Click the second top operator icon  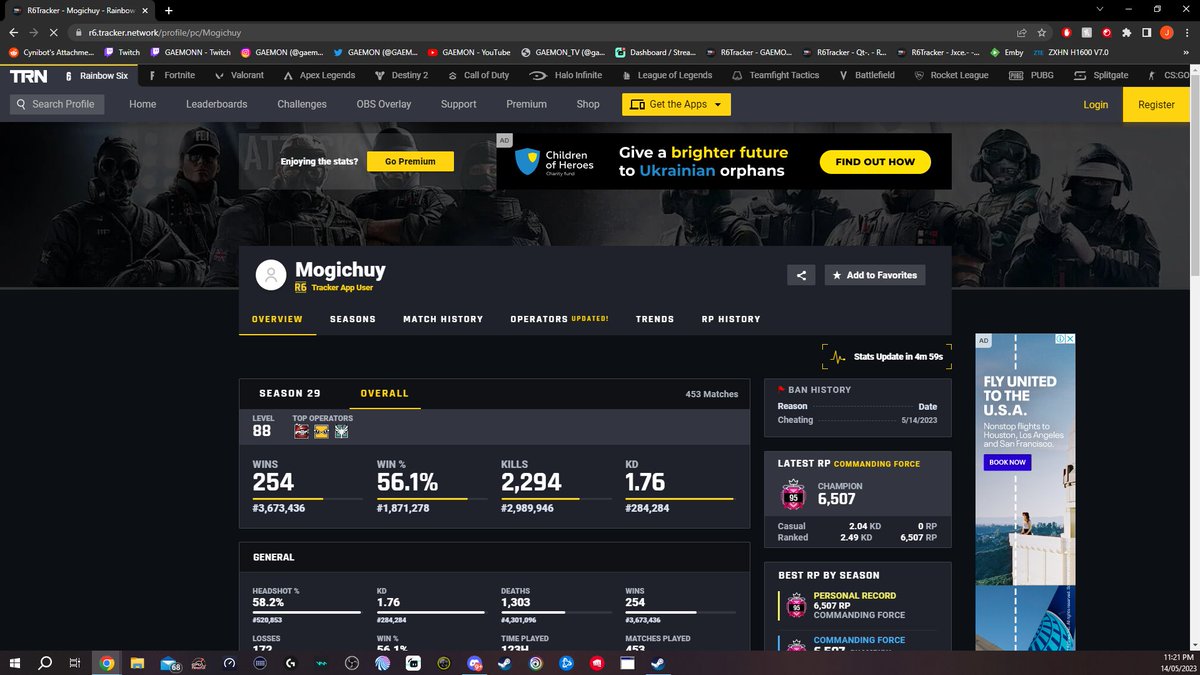[322, 432]
